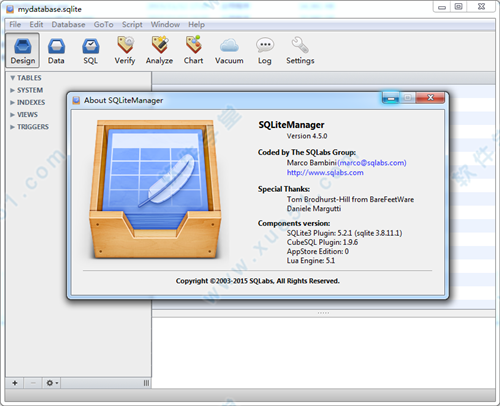Open the http://www.sqlabs.com link

(x=325, y=173)
